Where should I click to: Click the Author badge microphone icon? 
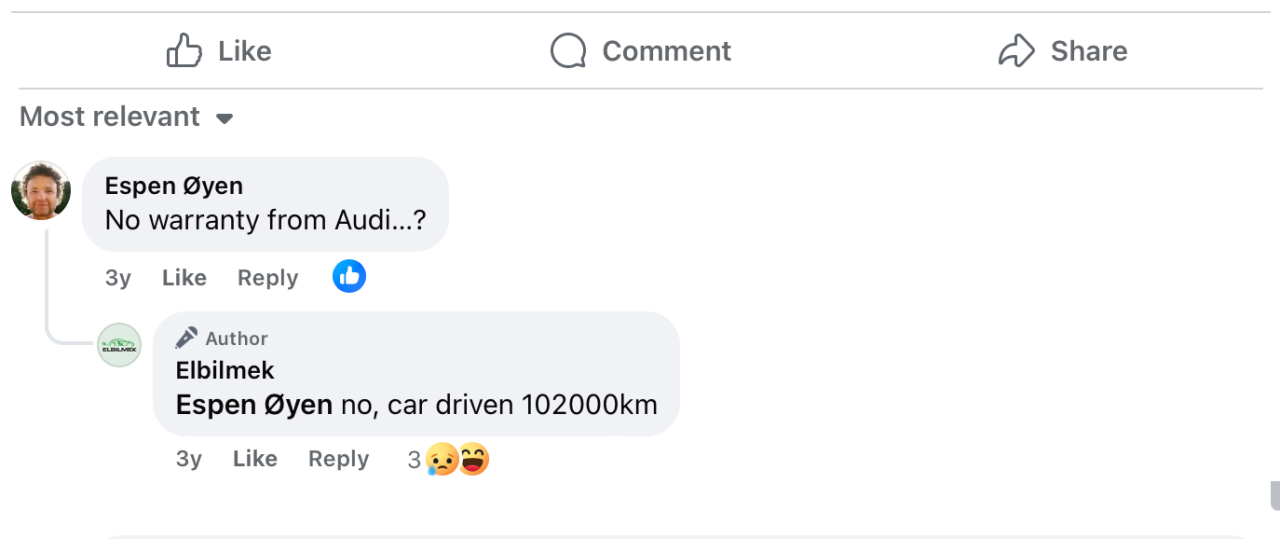coord(186,338)
